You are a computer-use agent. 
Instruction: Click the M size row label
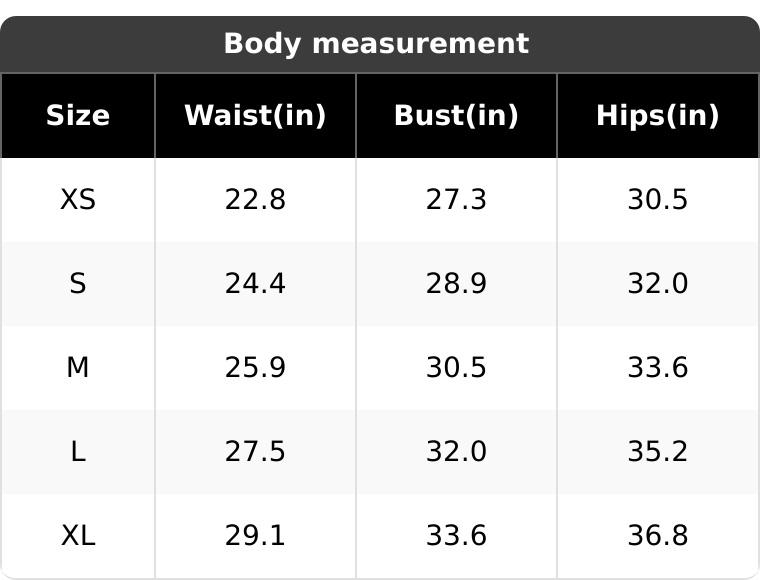[x=78, y=367]
